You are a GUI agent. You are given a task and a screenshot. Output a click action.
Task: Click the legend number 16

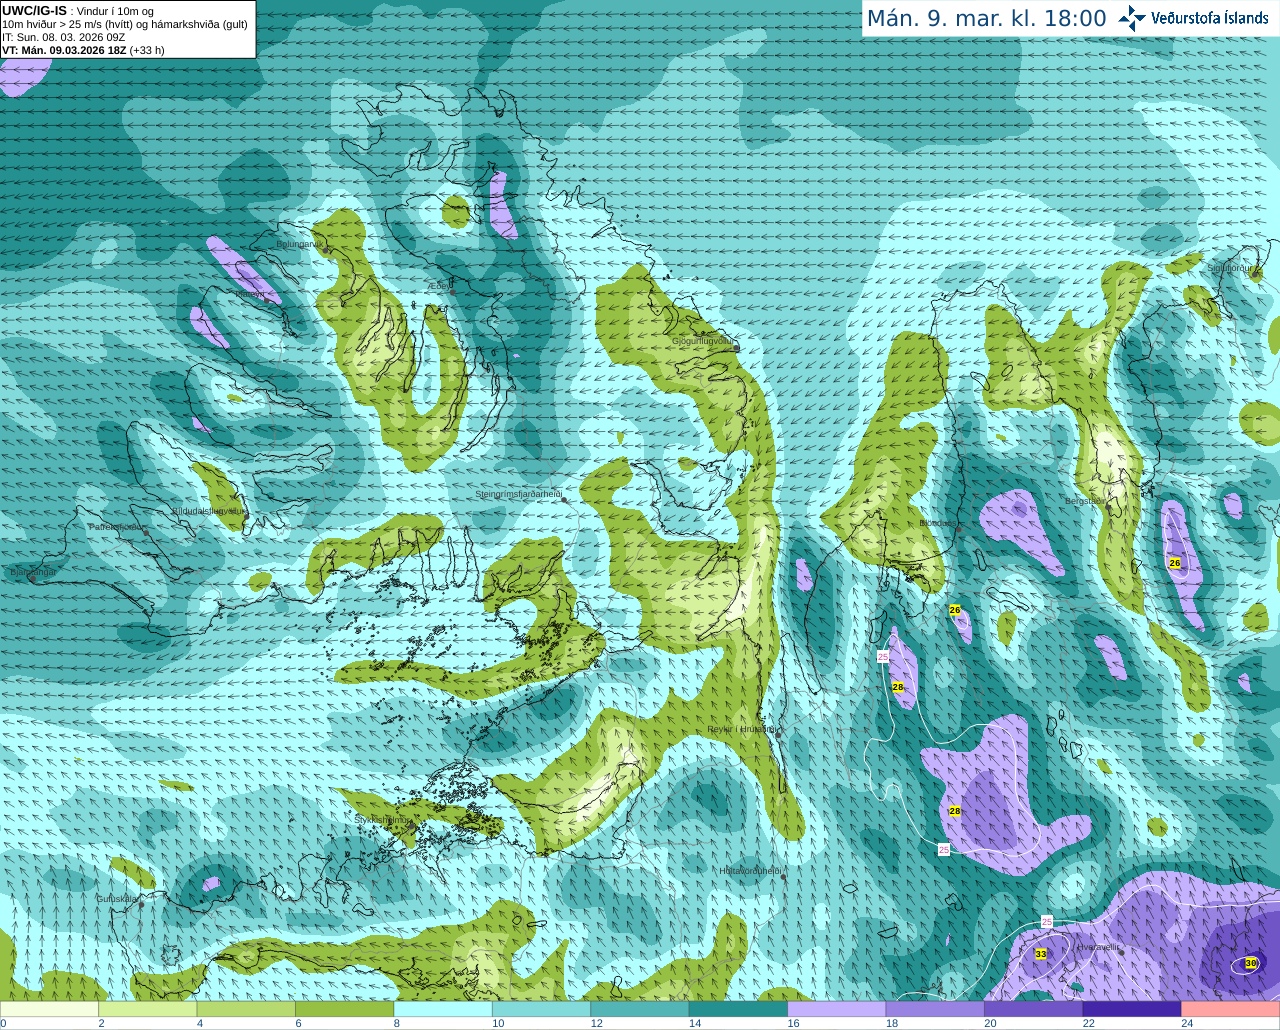click(x=793, y=1023)
